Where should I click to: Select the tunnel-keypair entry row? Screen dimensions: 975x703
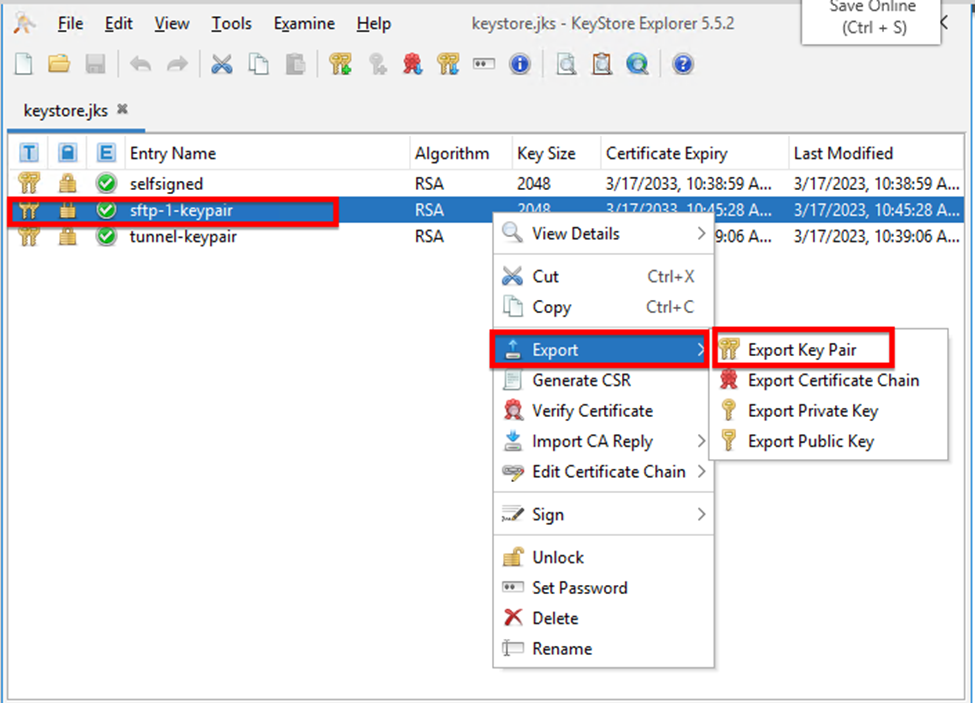[x=183, y=237]
